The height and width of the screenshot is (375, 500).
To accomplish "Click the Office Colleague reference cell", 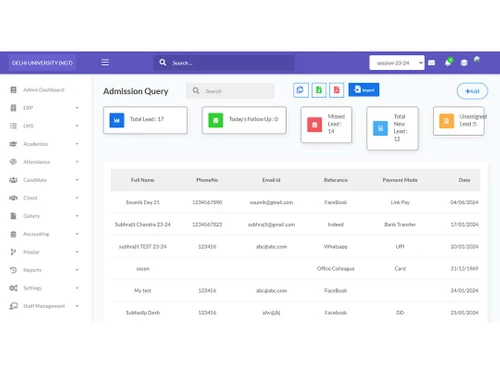I will (336, 268).
